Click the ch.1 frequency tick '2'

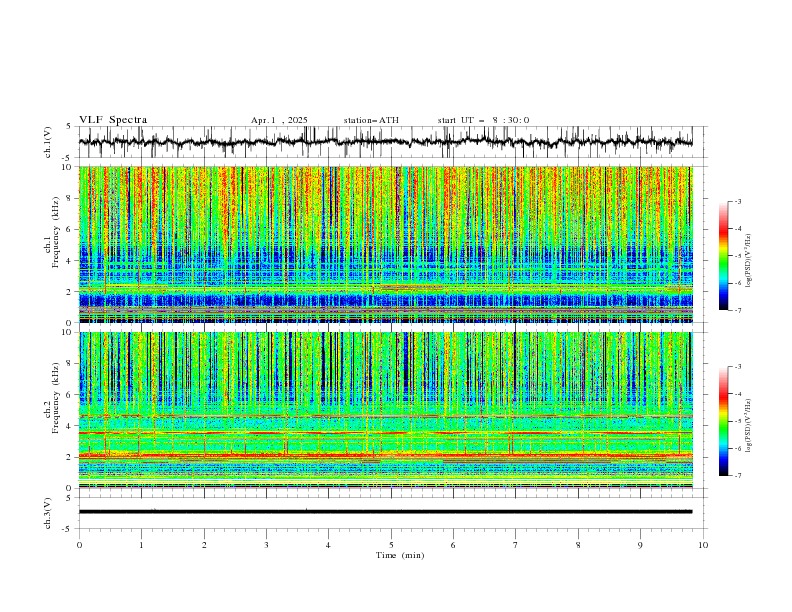(70, 292)
